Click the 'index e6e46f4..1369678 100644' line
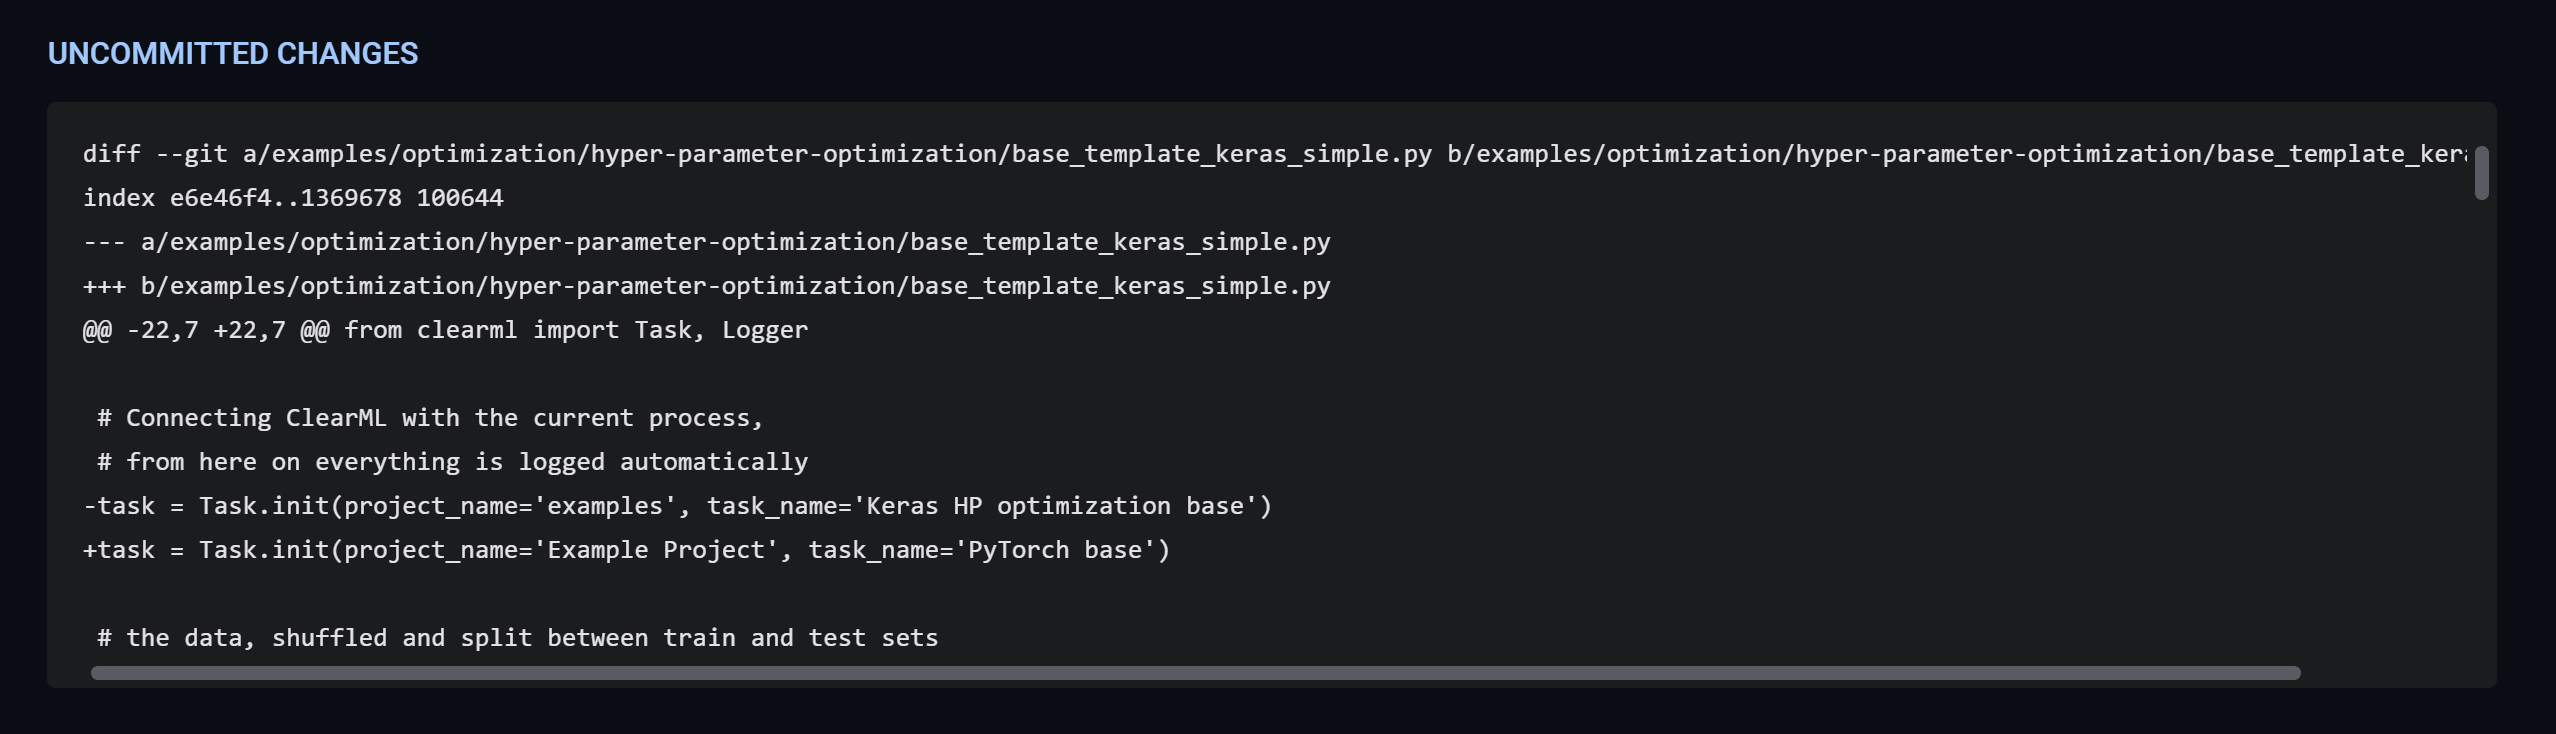The width and height of the screenshot is (2556, 734). (293, 198)
